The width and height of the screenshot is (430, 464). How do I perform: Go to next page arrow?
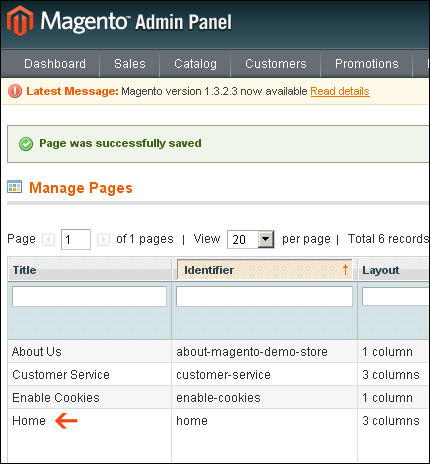tap(103, 239)
